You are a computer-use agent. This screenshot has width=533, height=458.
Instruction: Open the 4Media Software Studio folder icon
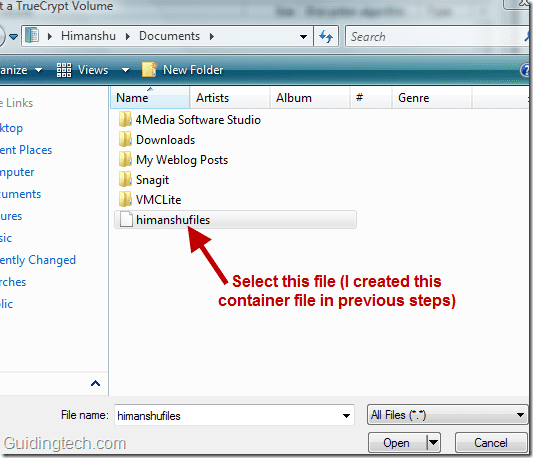[125, 119]
